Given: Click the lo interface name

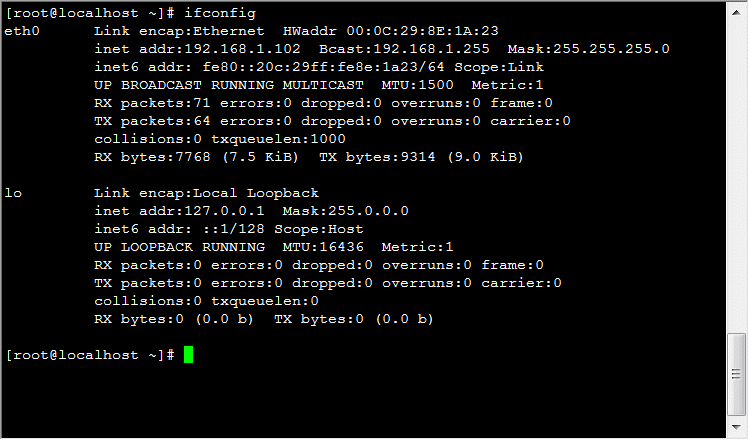Looking at the screenshot, I should click(x=13, y=193).
